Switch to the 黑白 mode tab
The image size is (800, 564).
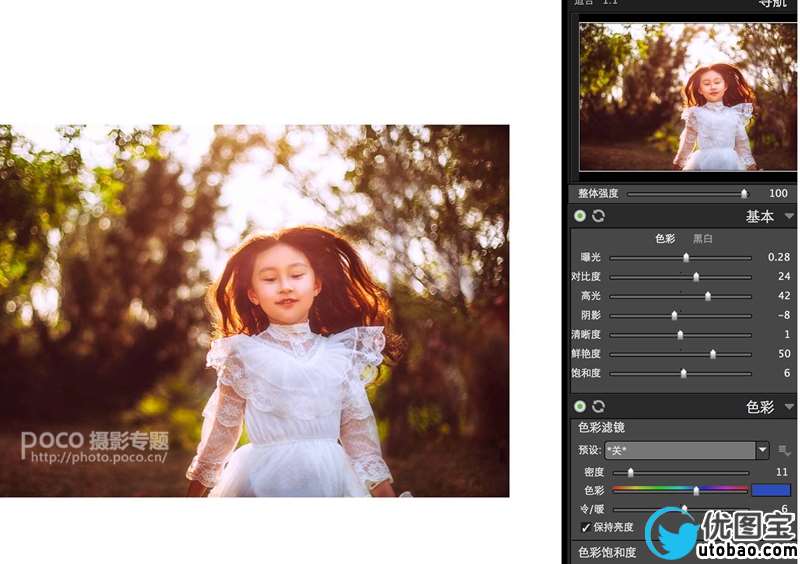tap(704, 239)
